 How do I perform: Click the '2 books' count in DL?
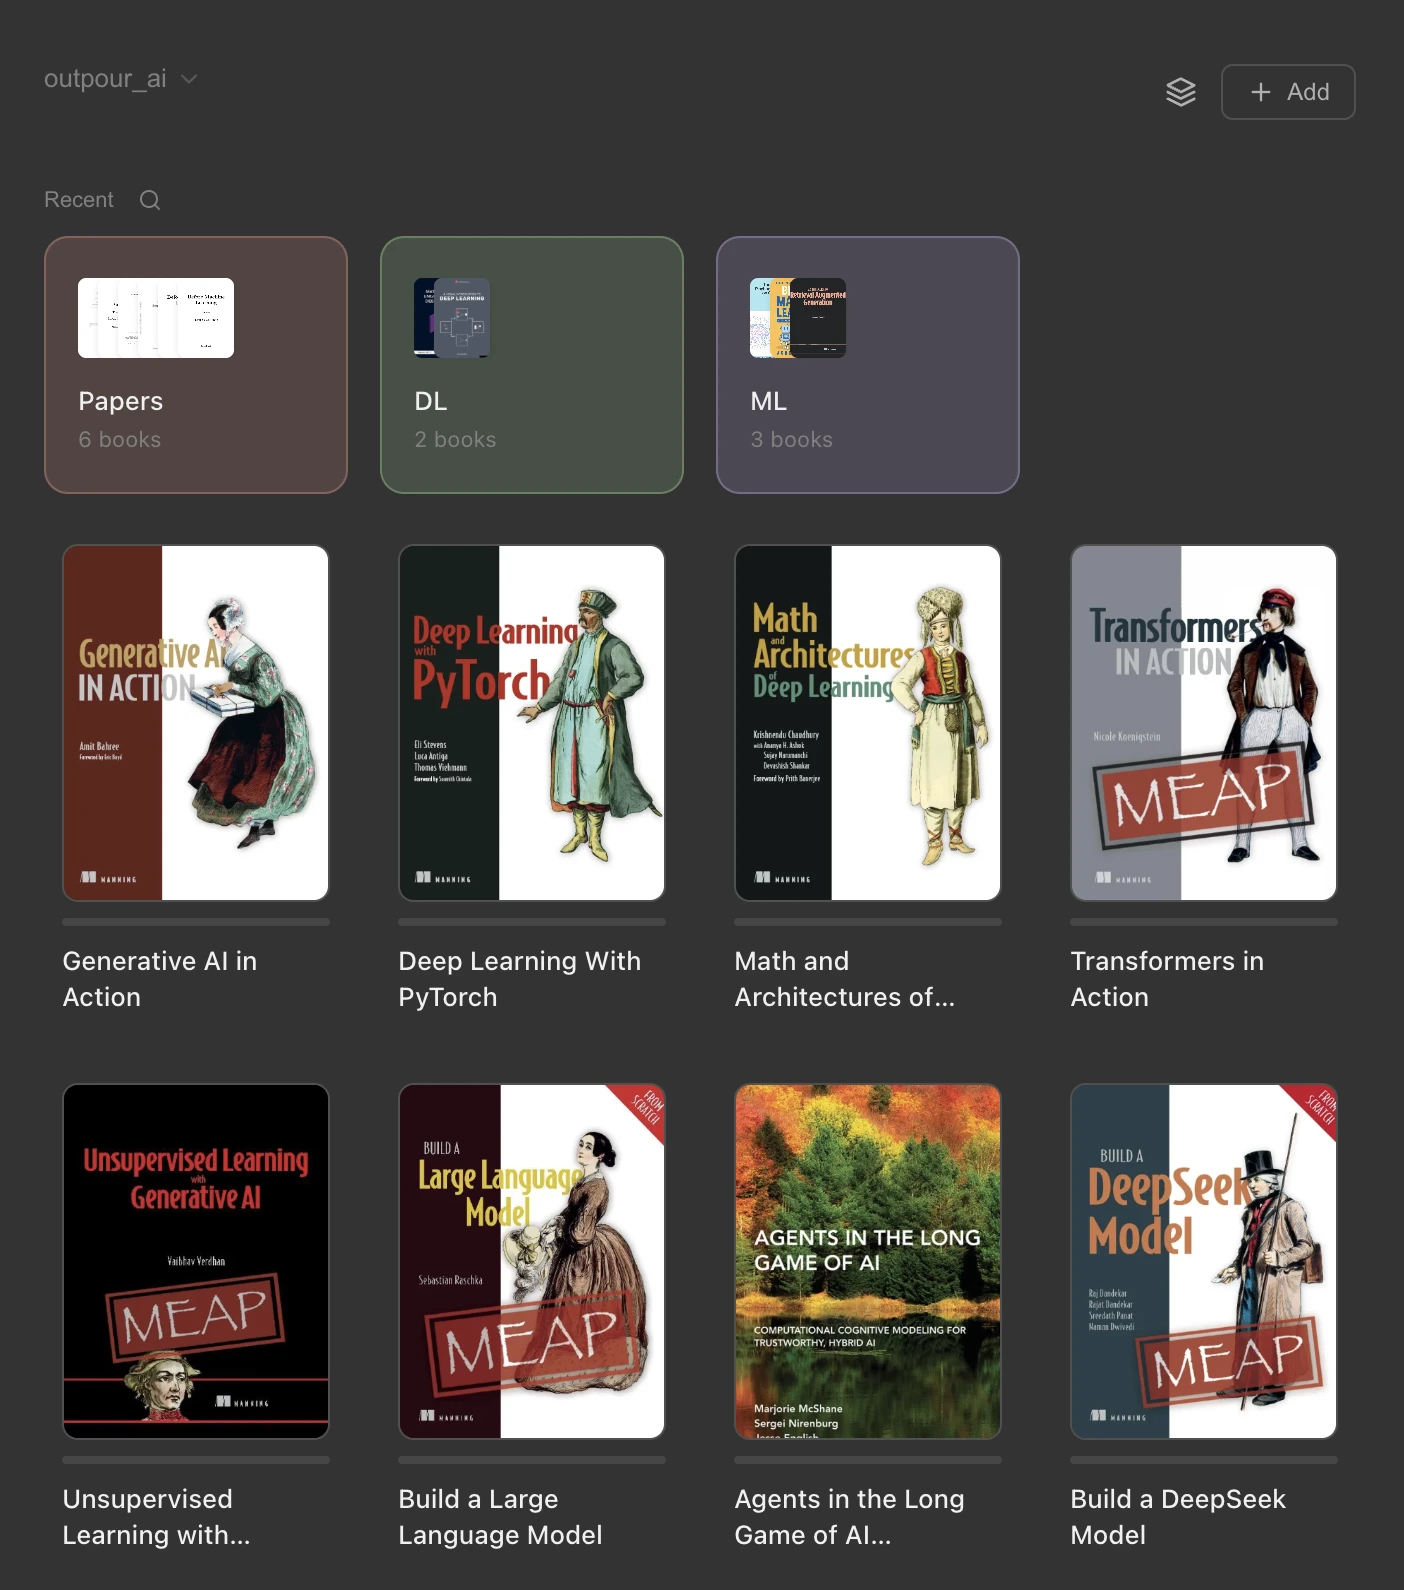pos(456,440)
